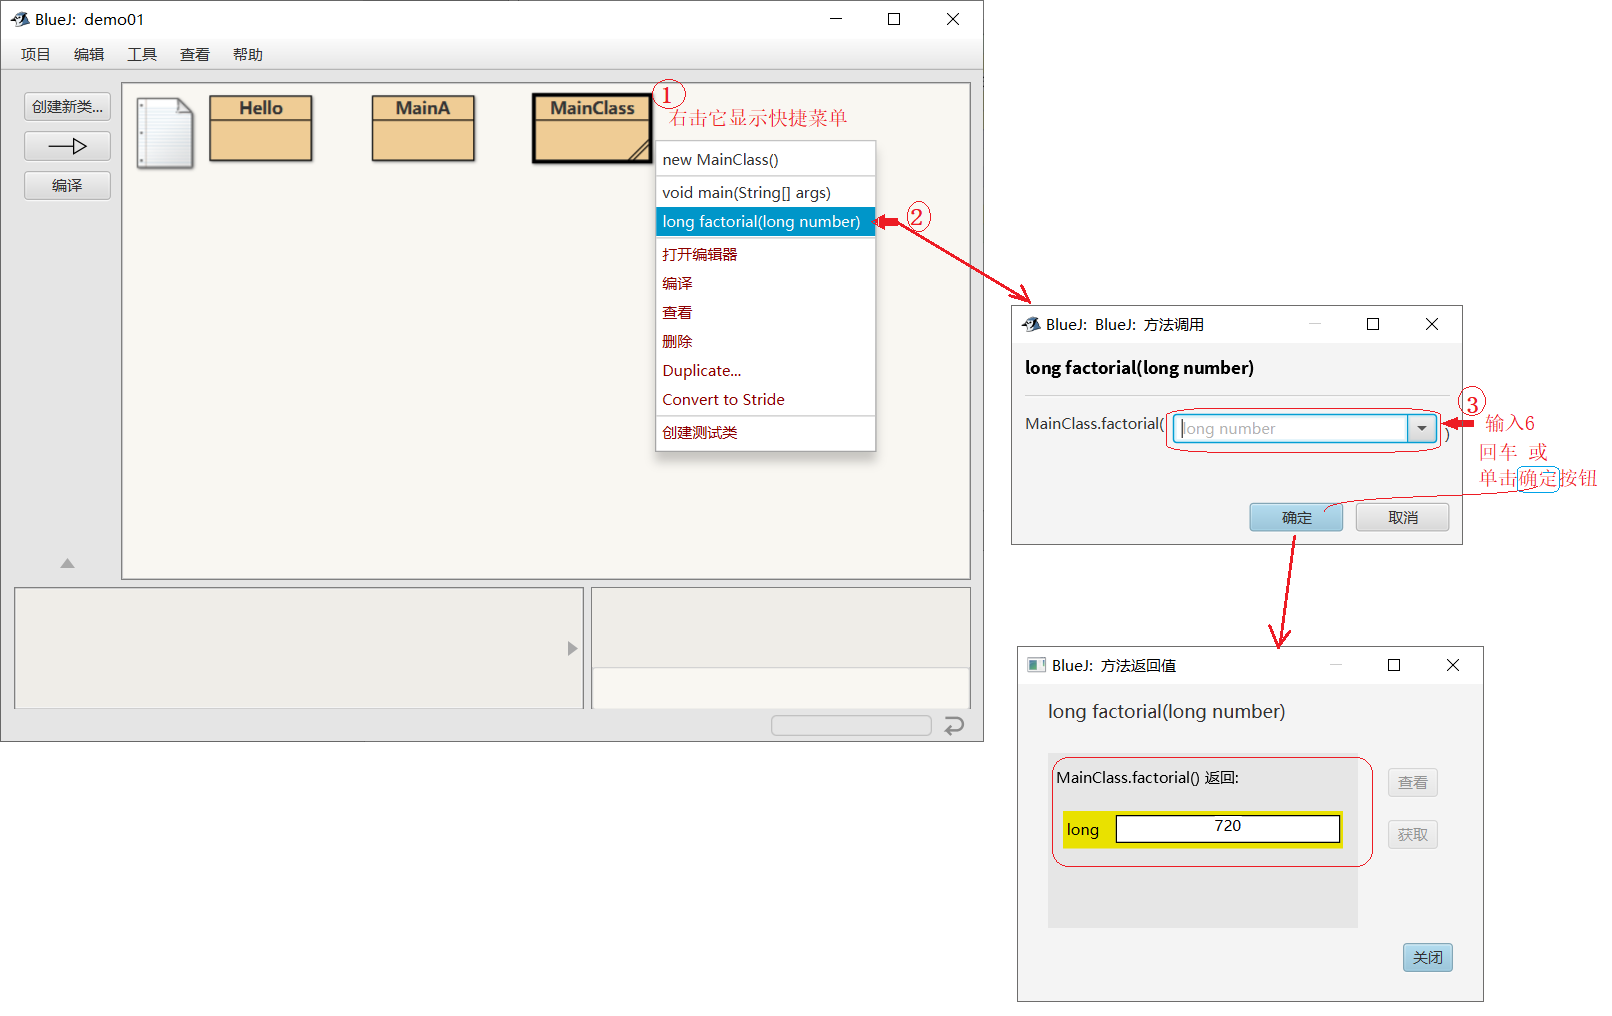Click the 编译 button in sidebar
This screenshot has width=1612, height=1016.
[67, 185]
